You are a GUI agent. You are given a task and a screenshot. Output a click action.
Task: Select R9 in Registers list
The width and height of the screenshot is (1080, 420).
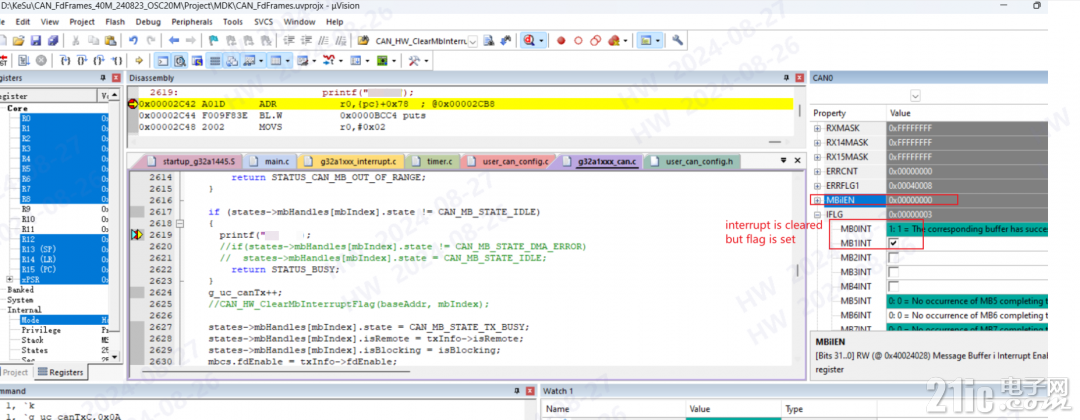[x=26, y=209]
